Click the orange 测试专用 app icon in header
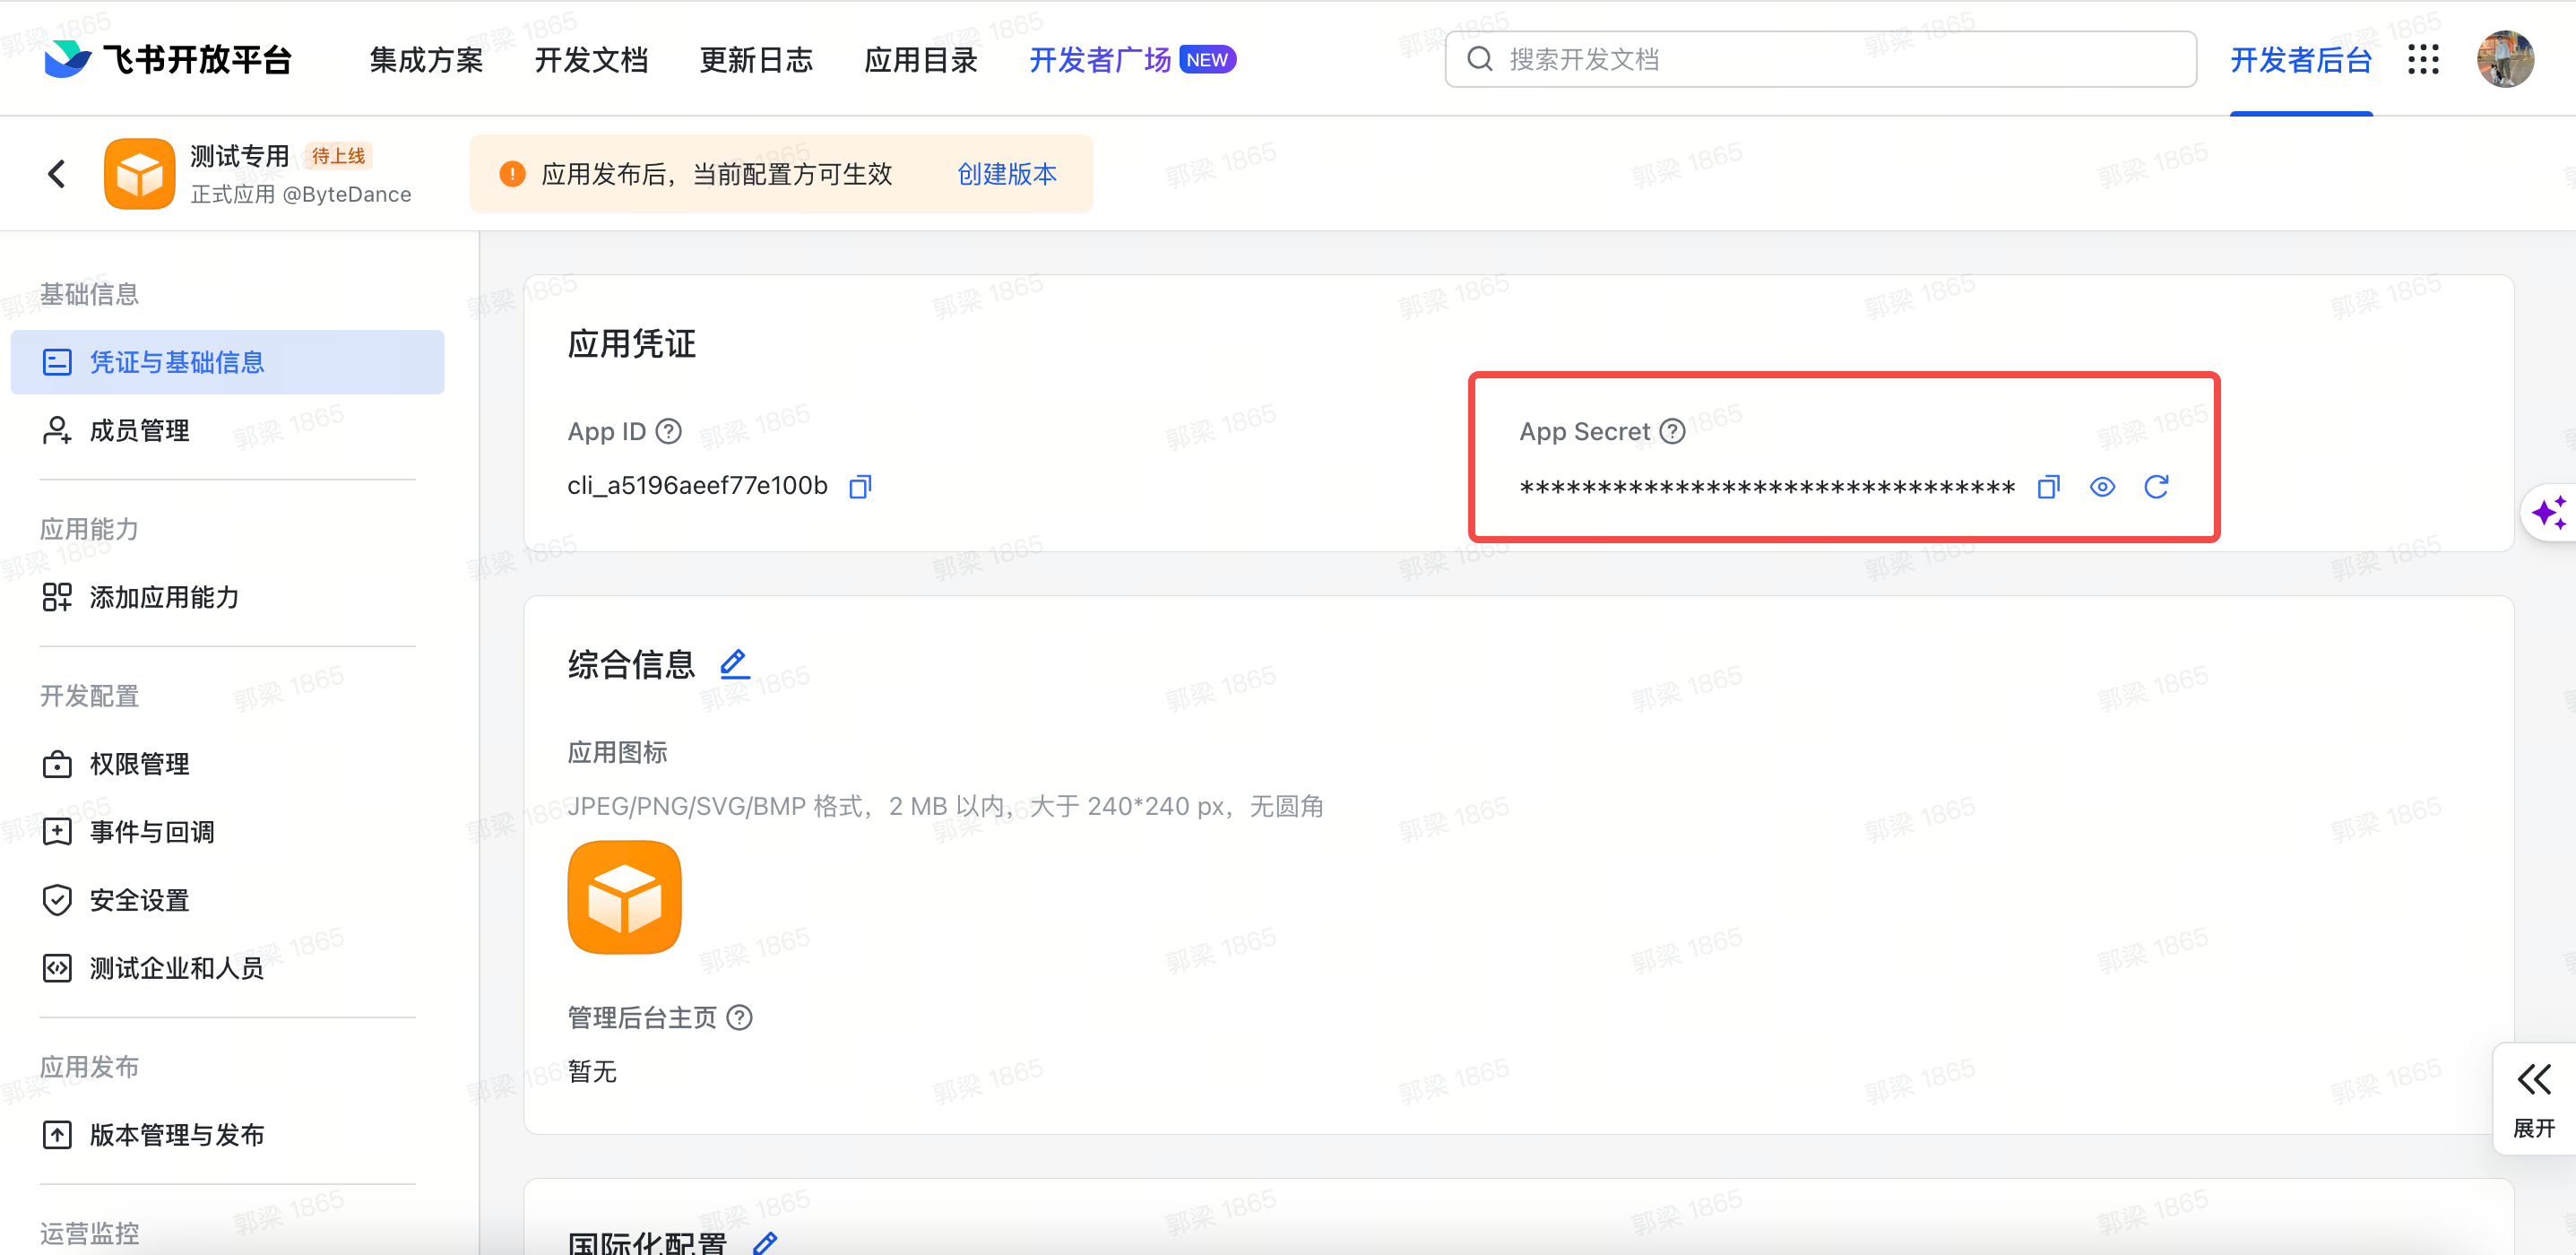The height and width of the screenshot is (1255, 2576). (139, 174)
